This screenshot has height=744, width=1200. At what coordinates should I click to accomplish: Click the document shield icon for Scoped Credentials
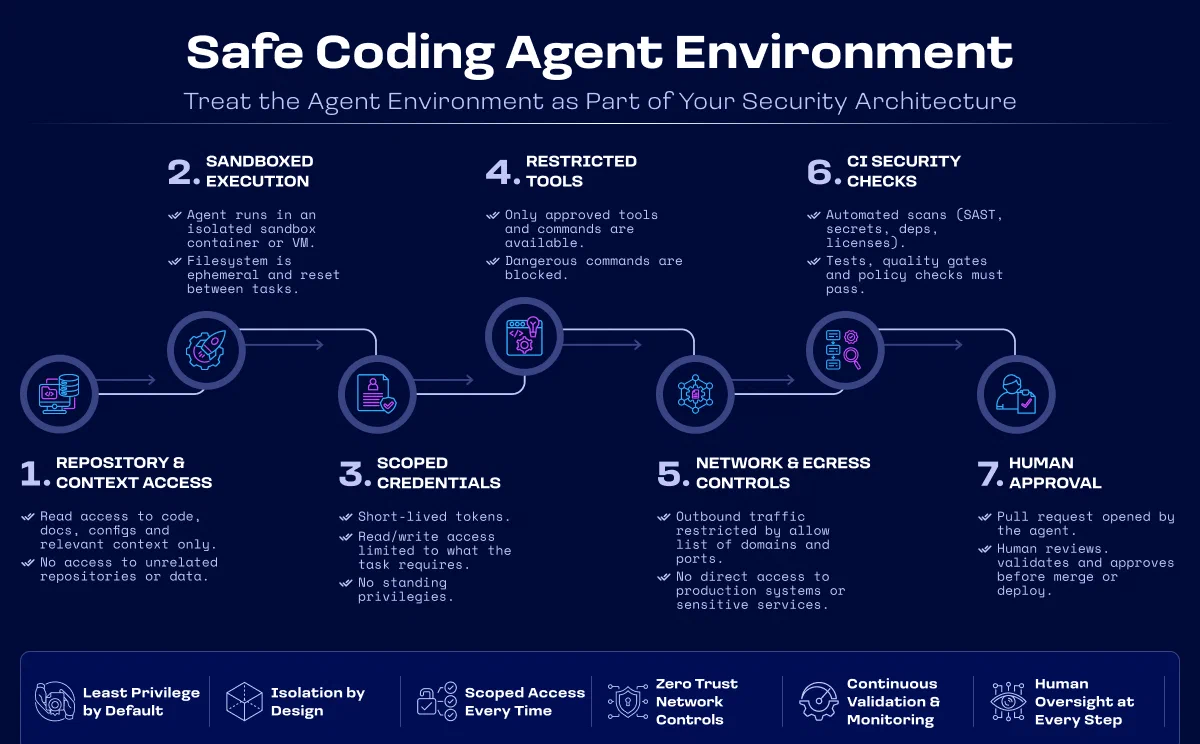click(377, 393)
